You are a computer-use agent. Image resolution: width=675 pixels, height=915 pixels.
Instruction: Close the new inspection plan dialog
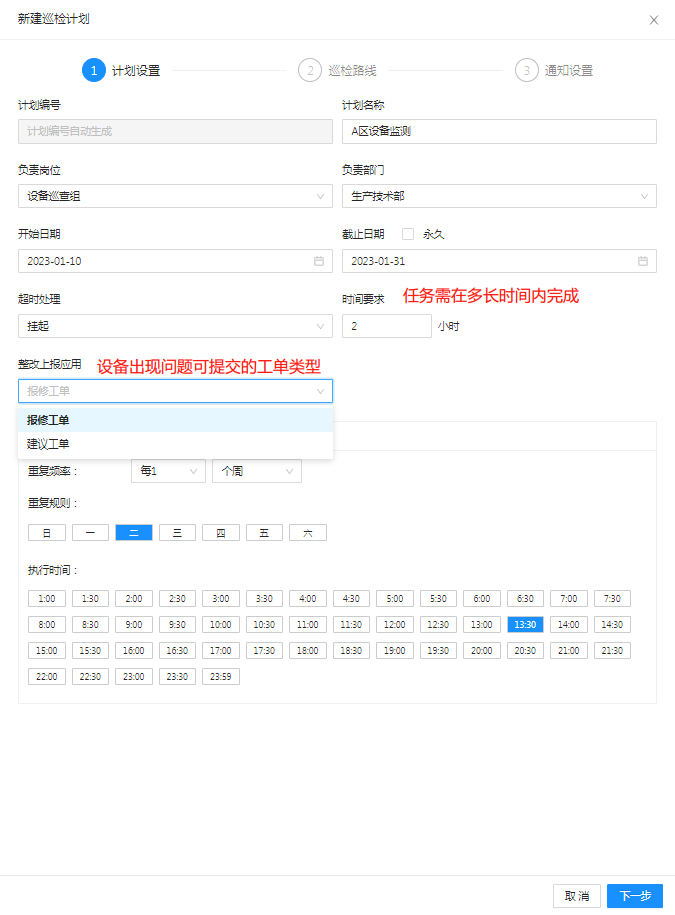pos(654,20)
